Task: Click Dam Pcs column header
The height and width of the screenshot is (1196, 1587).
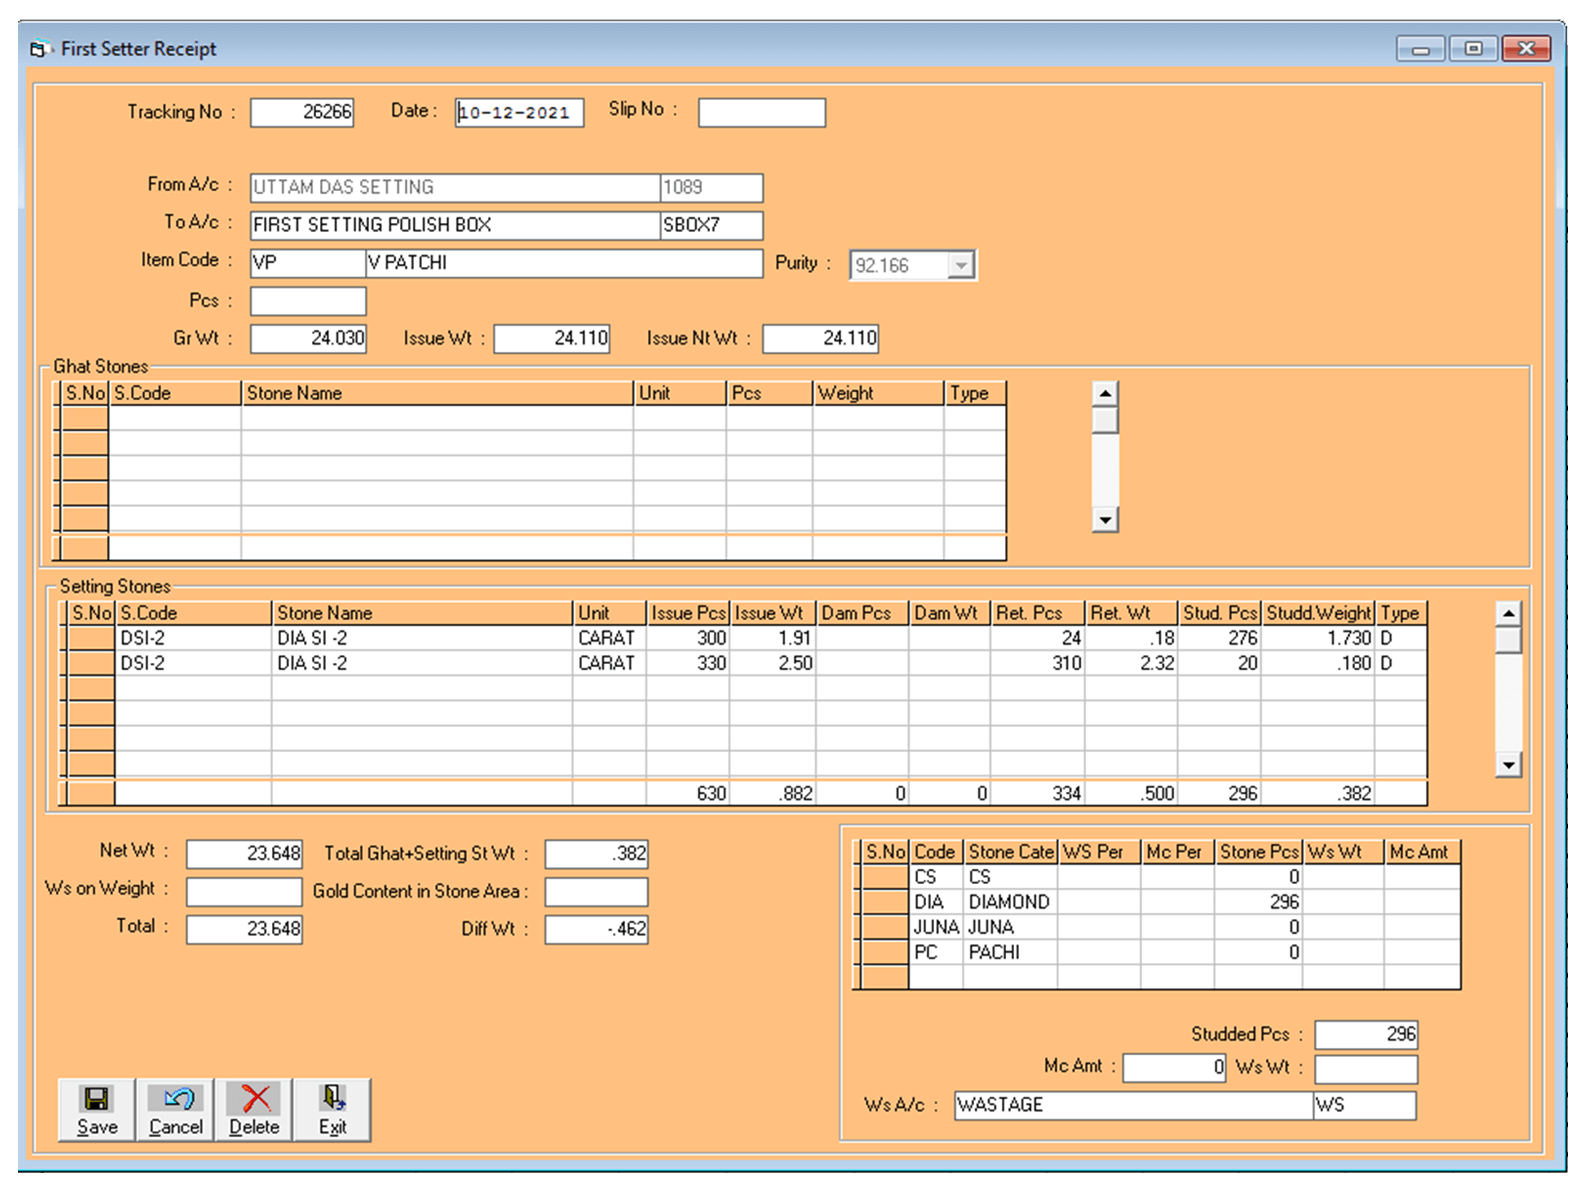Action: (862, 613)
